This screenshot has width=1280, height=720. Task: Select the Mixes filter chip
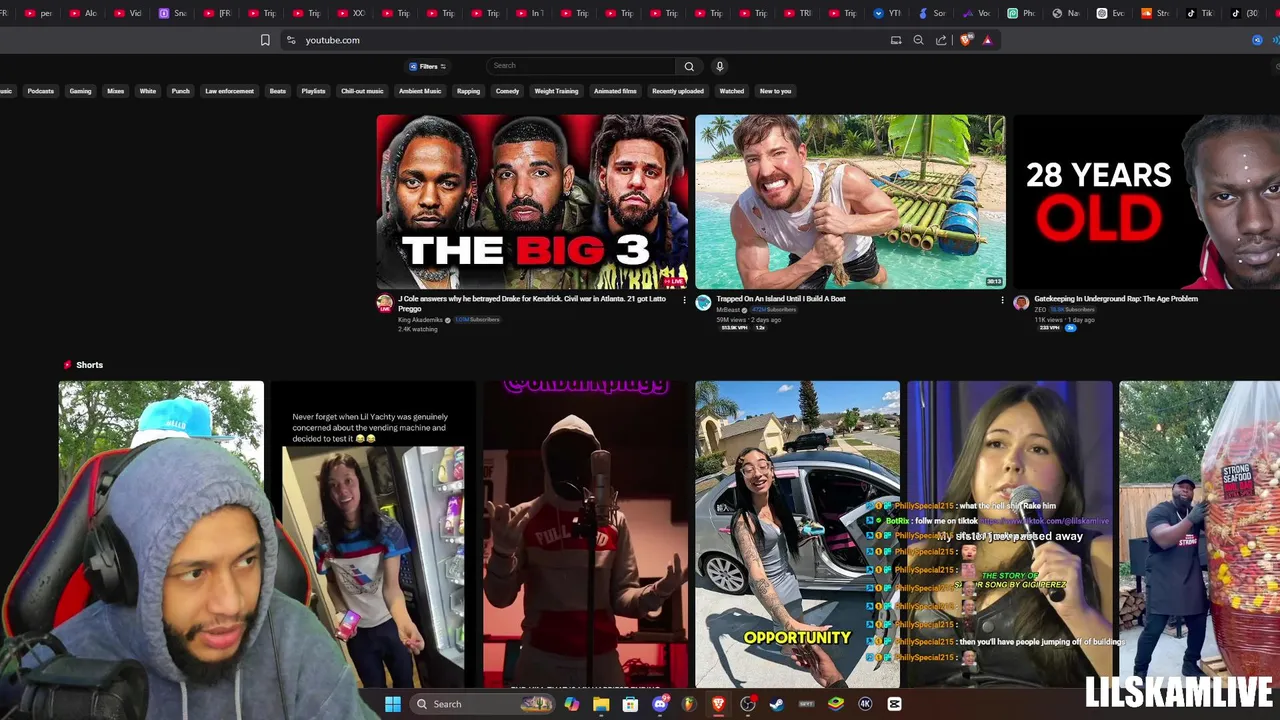tap(116, 91)
